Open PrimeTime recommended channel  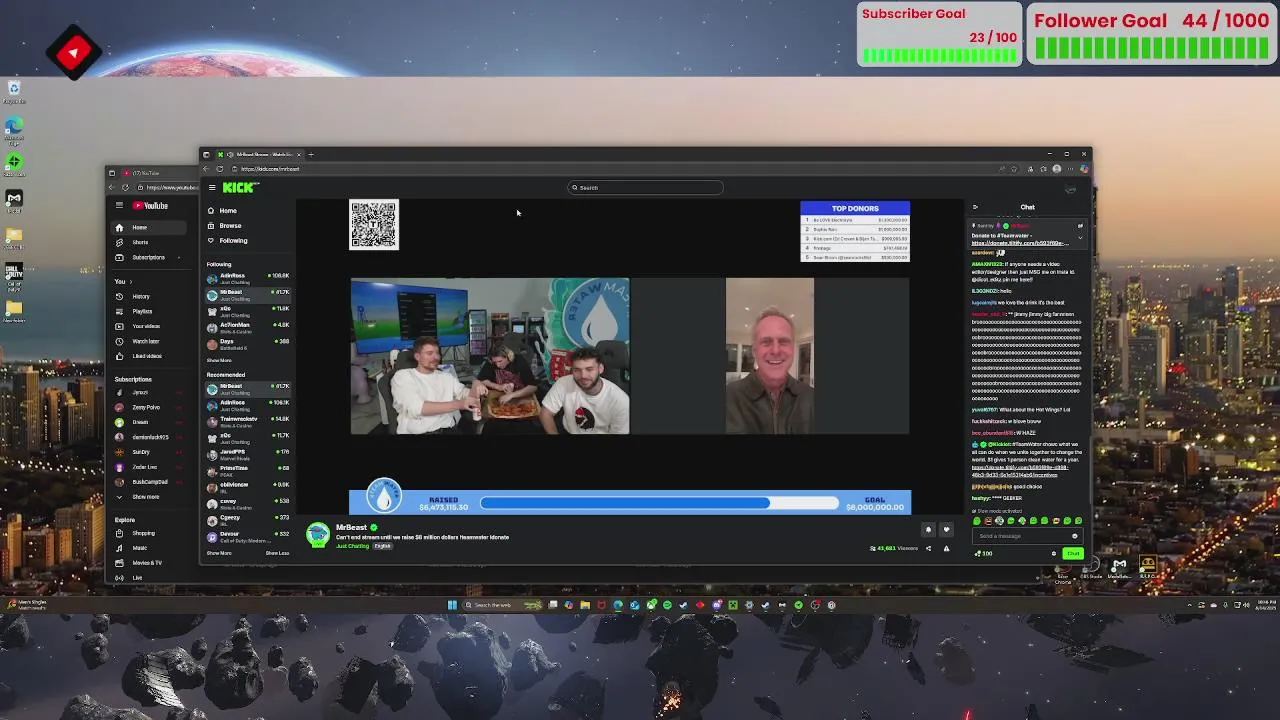coord(248,470)
